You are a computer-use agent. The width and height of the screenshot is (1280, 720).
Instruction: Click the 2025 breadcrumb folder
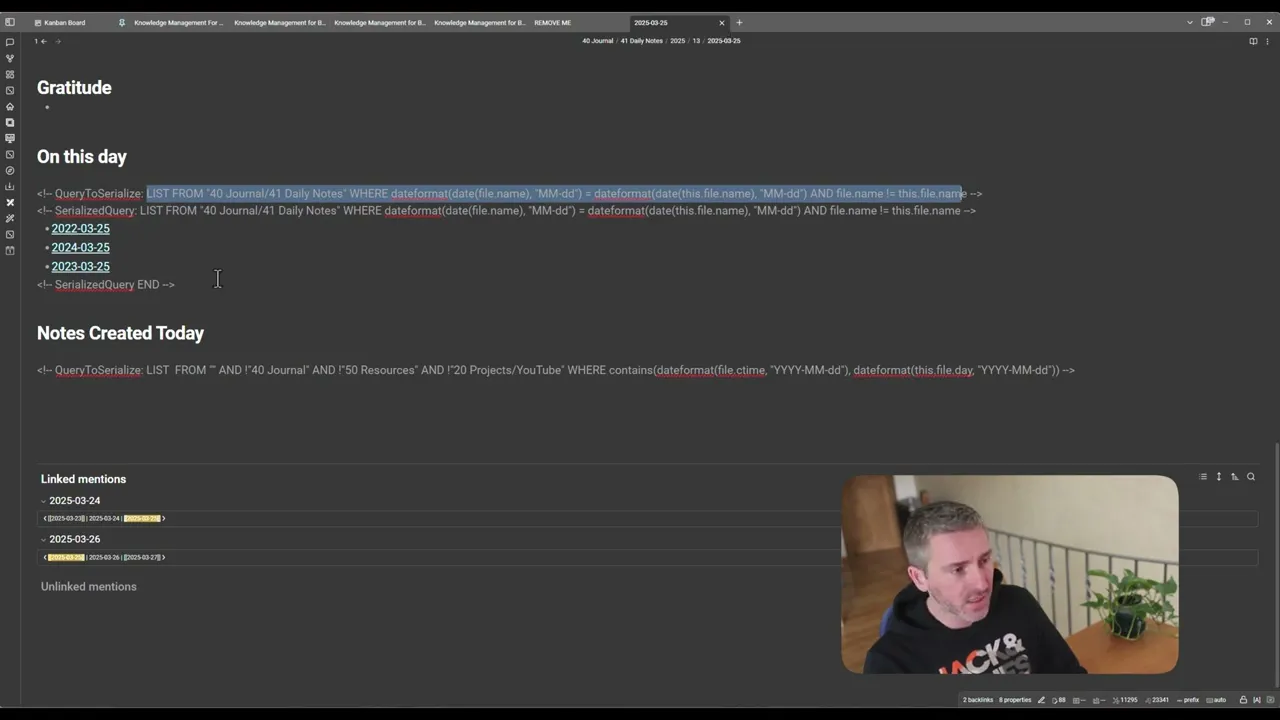tap(678, 41)
